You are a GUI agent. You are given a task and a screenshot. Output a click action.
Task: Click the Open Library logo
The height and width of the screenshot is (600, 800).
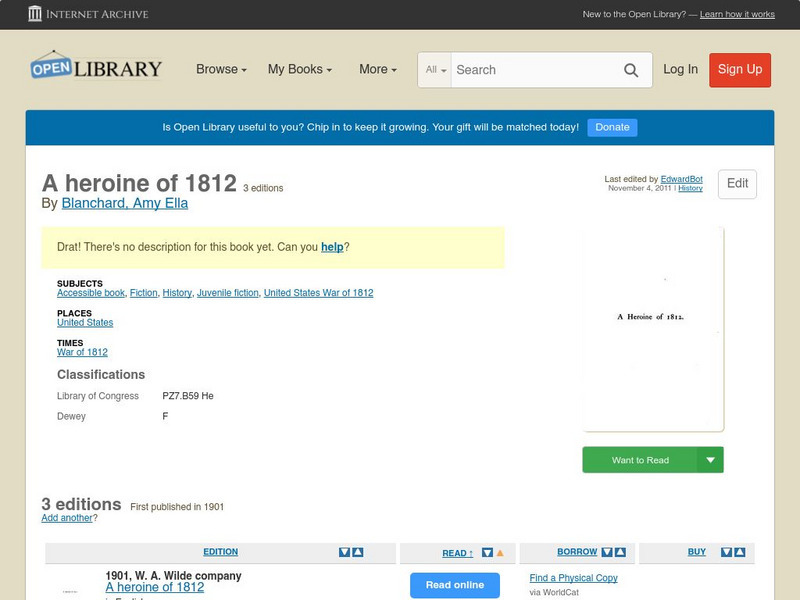click(x=95, y=66)
